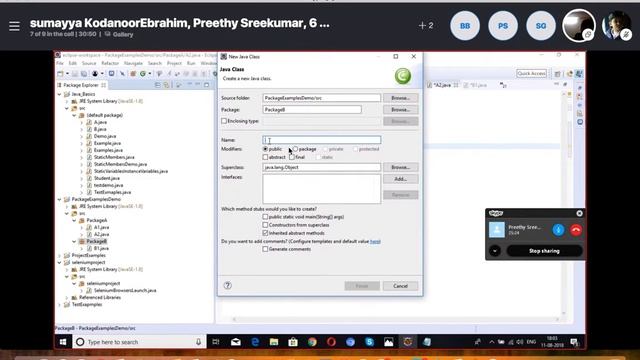Click Link with Editor icon in Package Explorer

[x=167, y=85]
